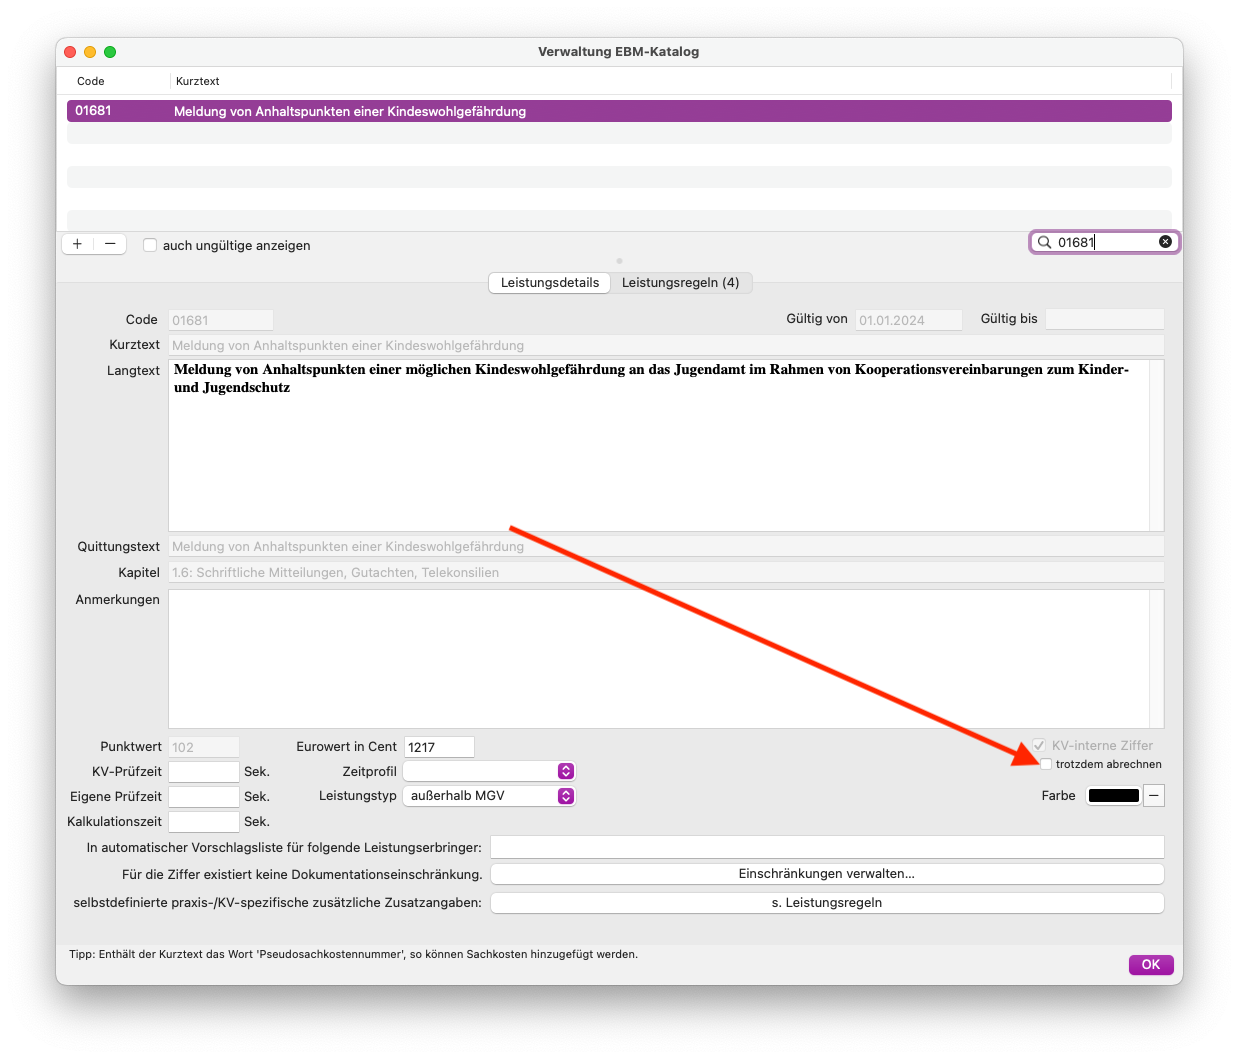Image resolution: width=1239 pixels, height=1059 pixels.
Task: Select the Leistungsdetails tab
Action: 550,283
